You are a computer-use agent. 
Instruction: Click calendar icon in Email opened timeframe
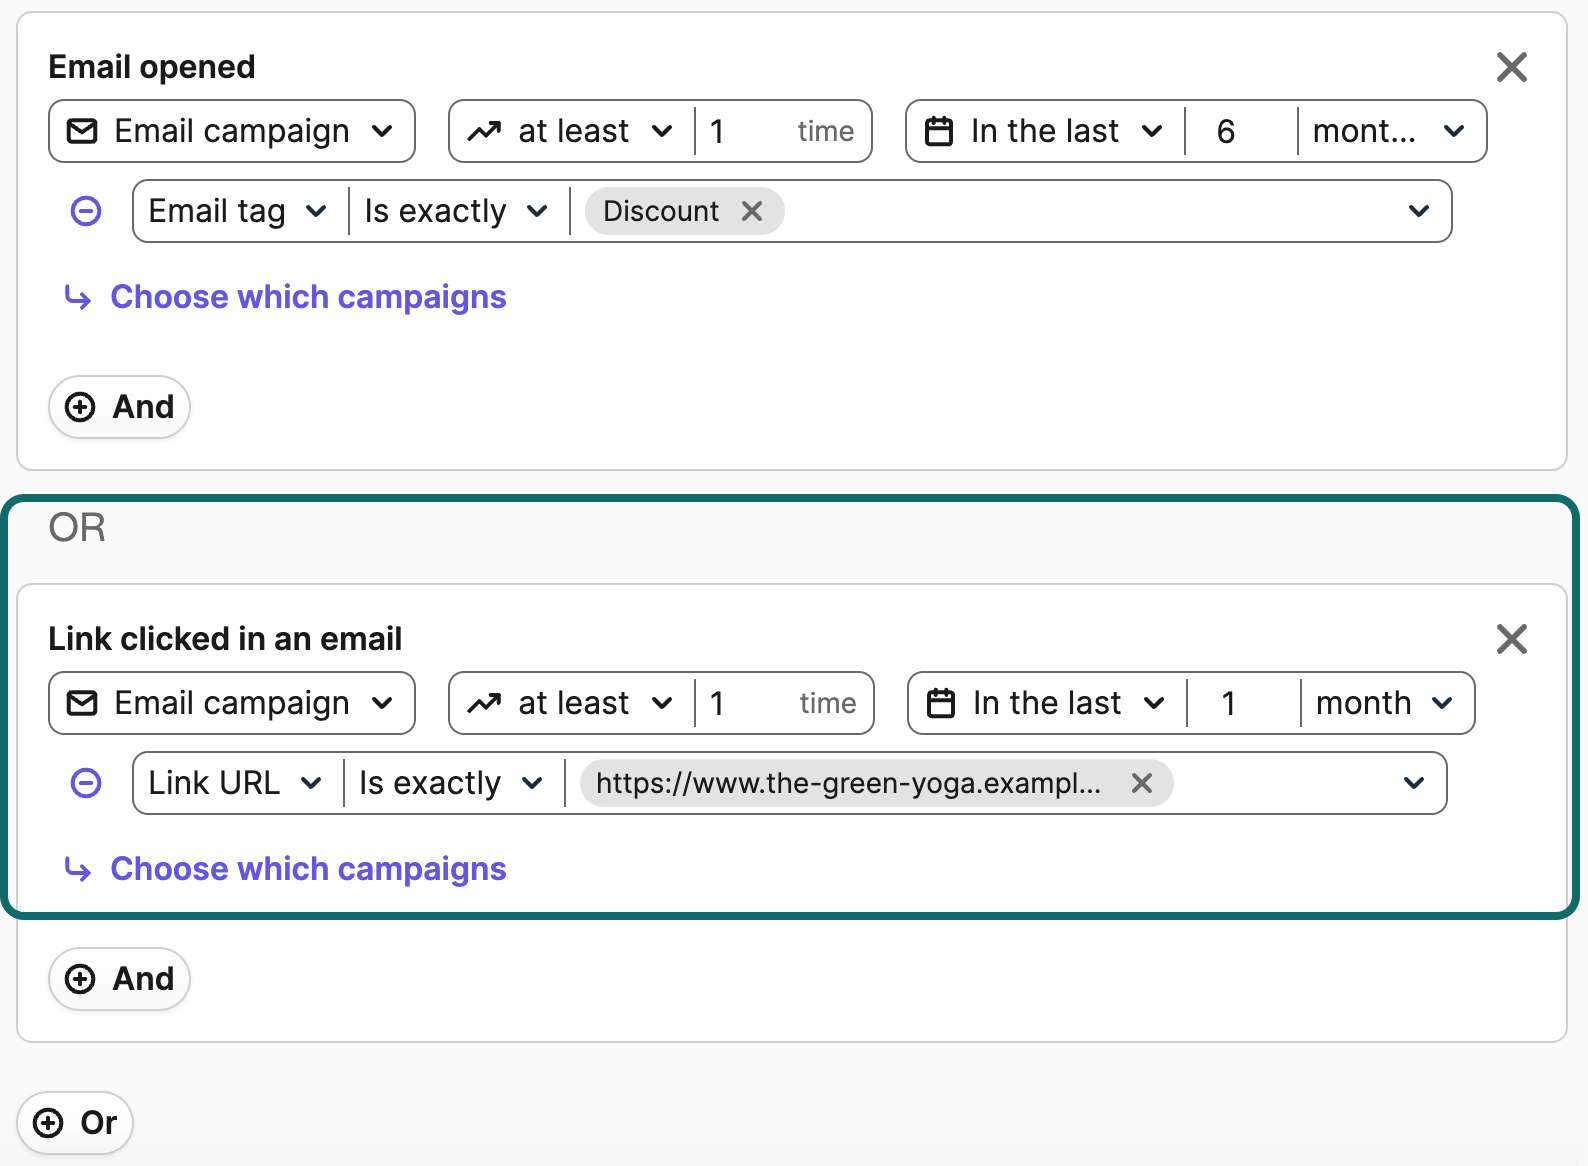tap(939, 131)
